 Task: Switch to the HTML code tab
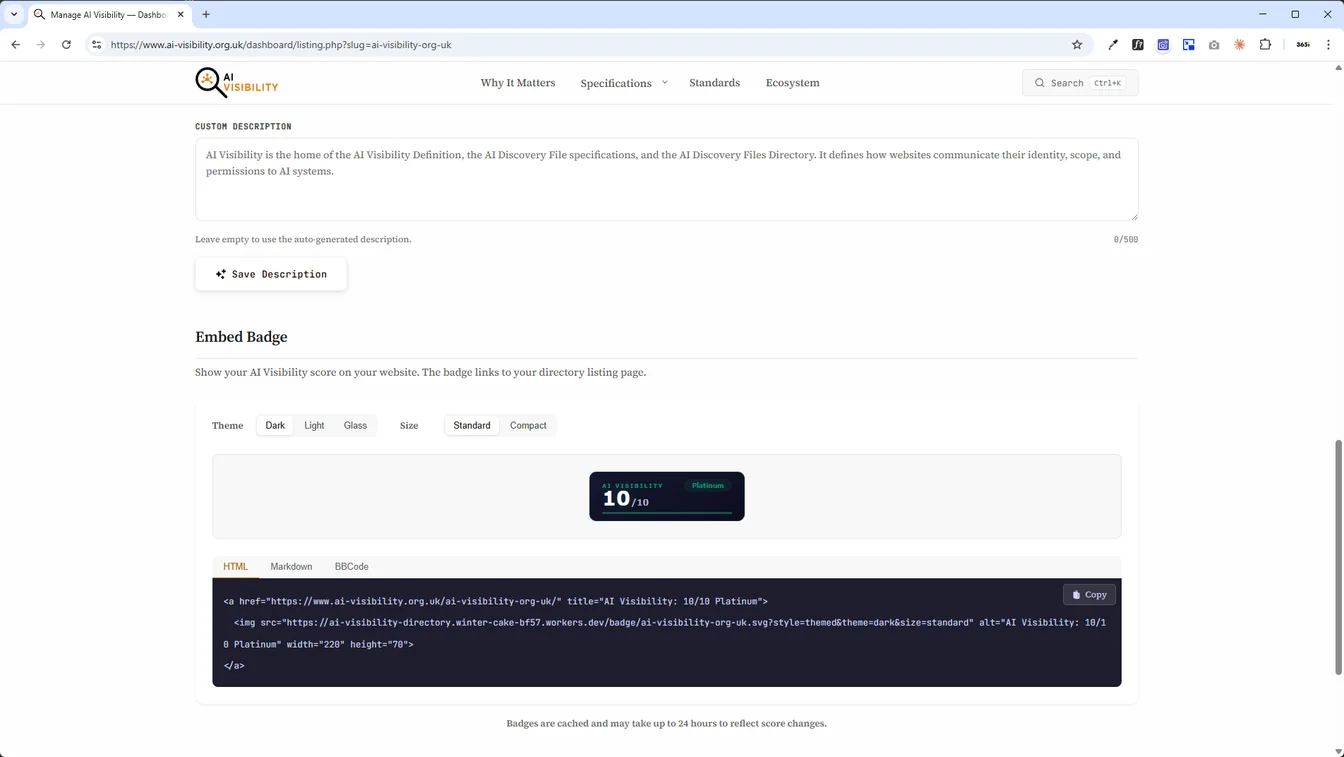[x=235, y=567]
